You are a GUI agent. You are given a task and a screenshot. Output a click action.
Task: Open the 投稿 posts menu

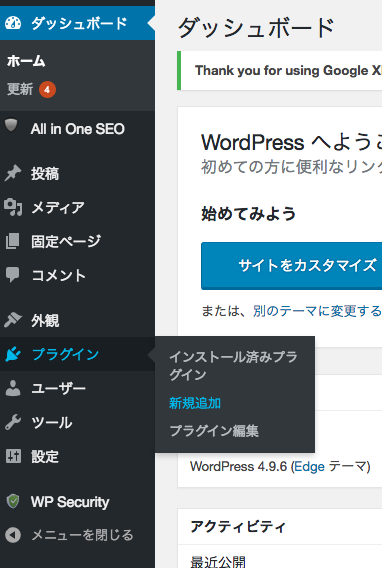click(x=77, y=173)
